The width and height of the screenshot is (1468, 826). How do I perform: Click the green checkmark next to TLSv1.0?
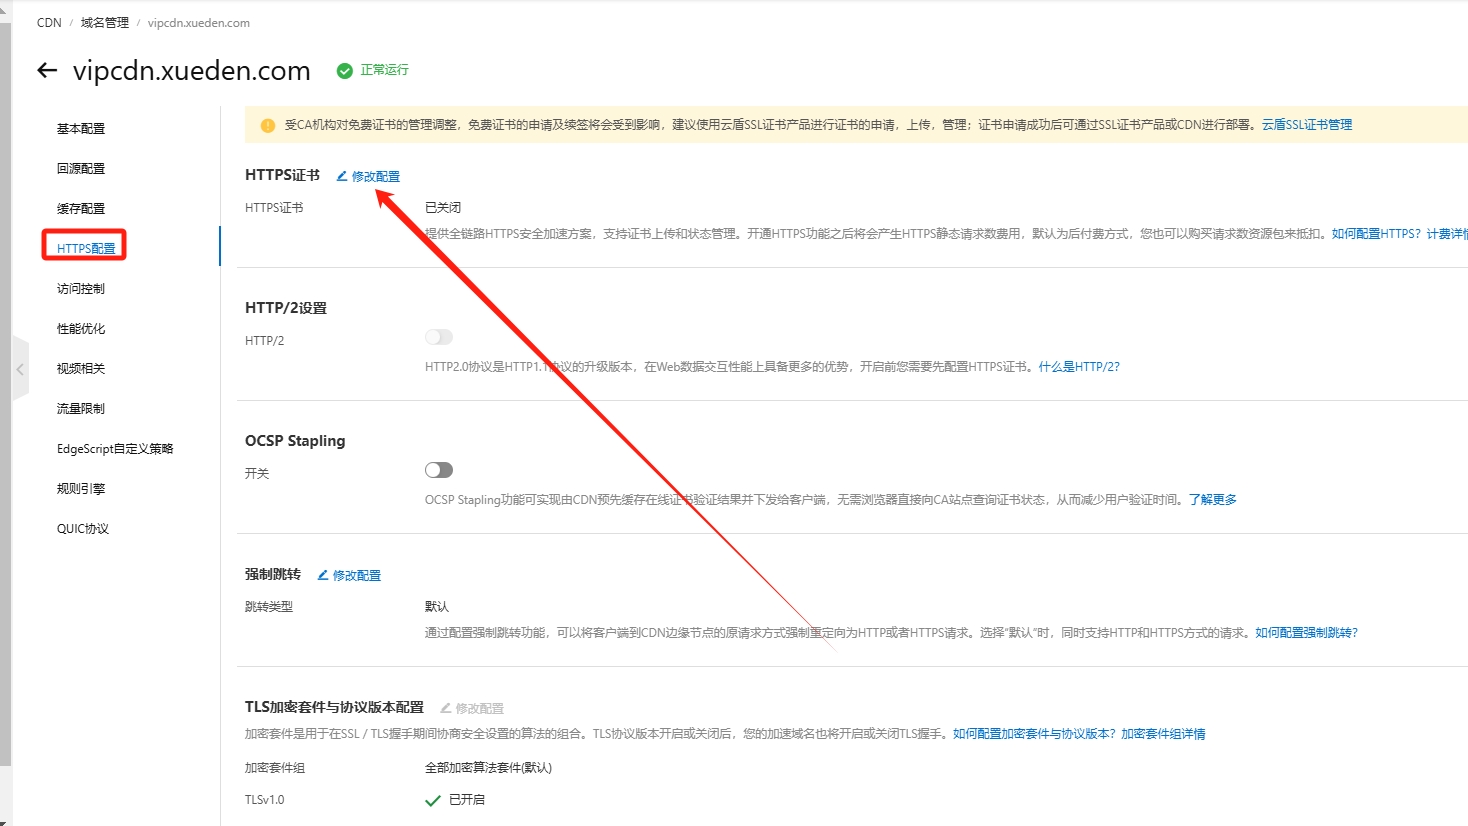(x=433, y=800)
